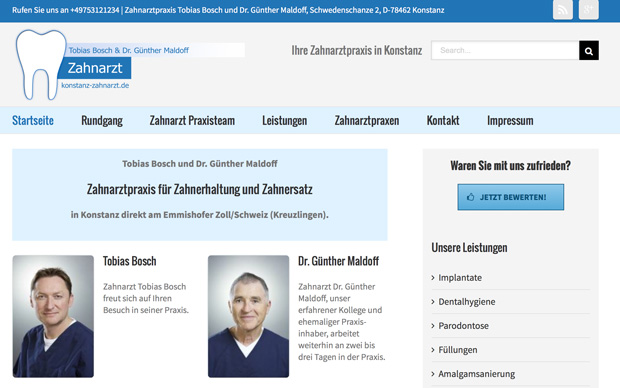620x388 pixels.
Task: Click the Zahnarzt blue logo label
Action: coord(95,68)
